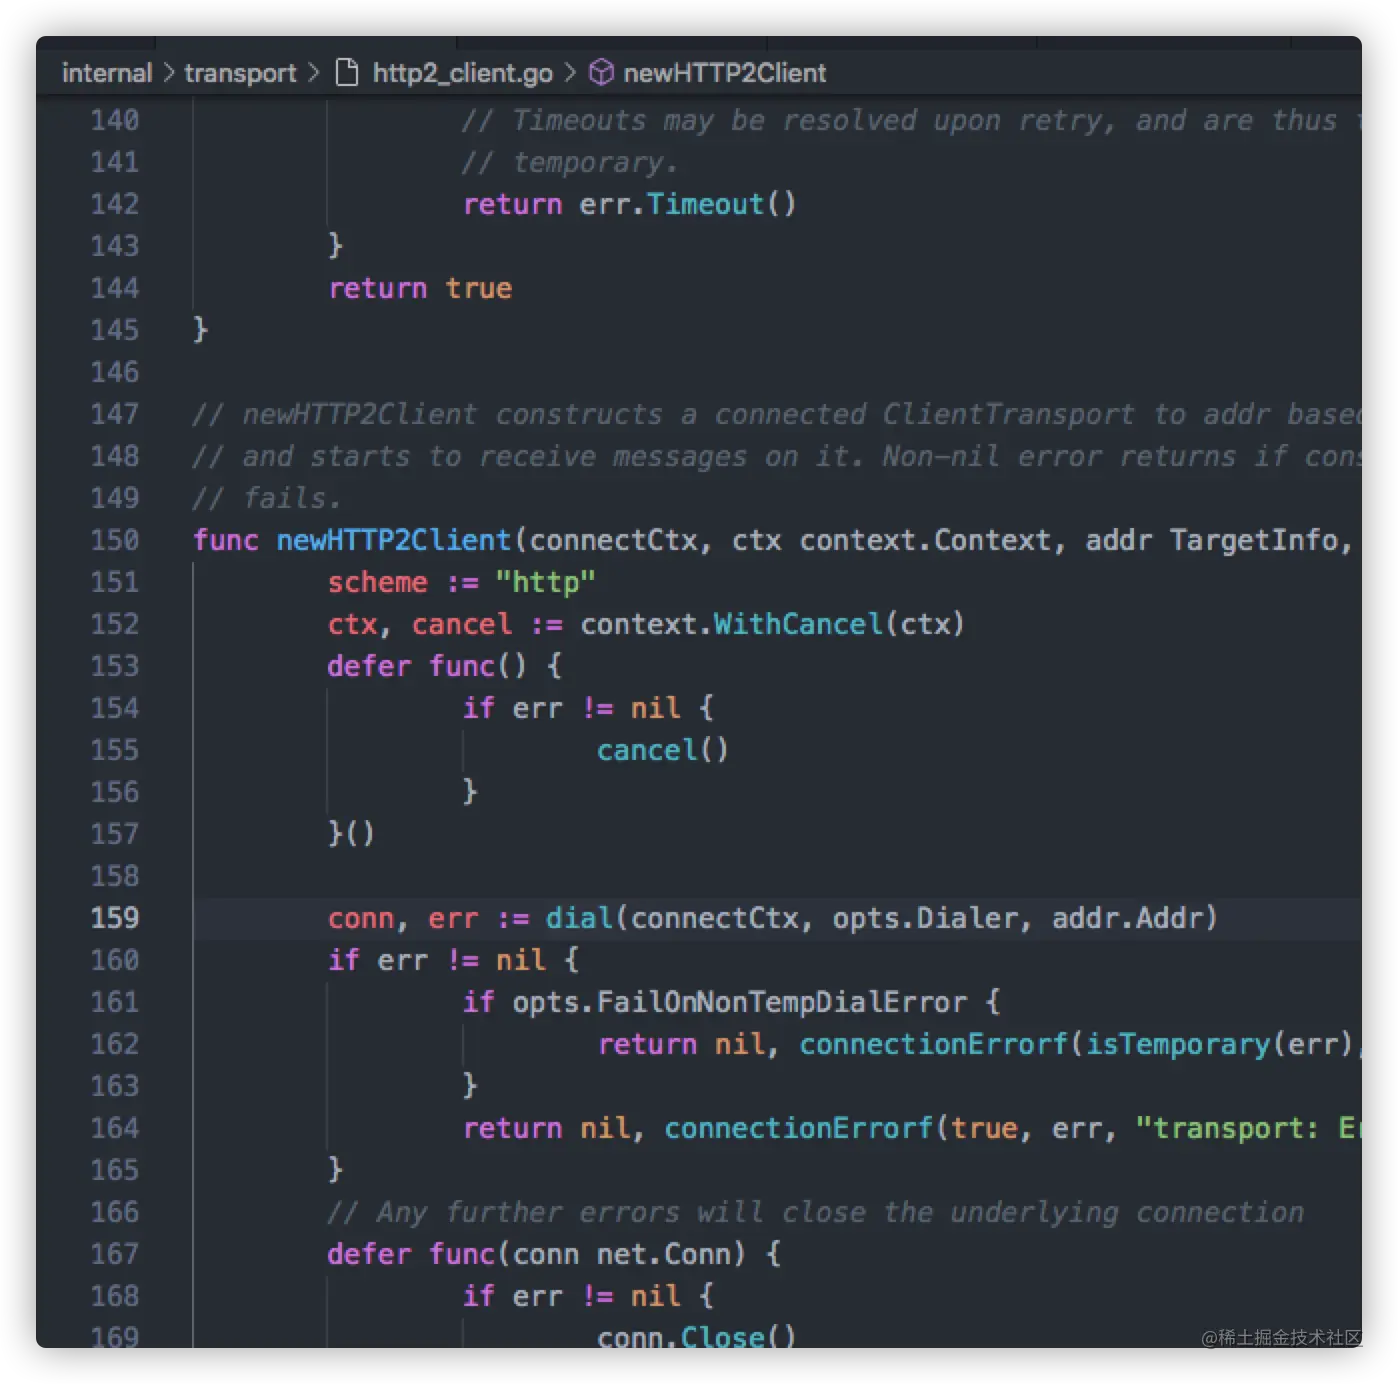Click 'context.Context' type on line 150
1398x1384 pixels.
click(x=924, y=540)
